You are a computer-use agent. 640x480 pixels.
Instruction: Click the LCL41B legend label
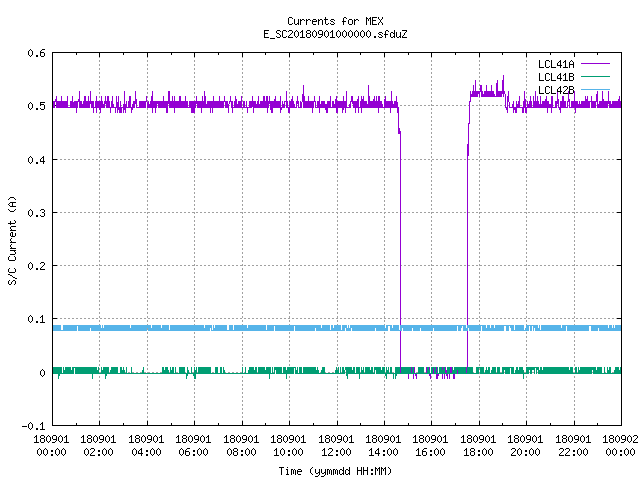pyautogui.click(x=556, y=77)
